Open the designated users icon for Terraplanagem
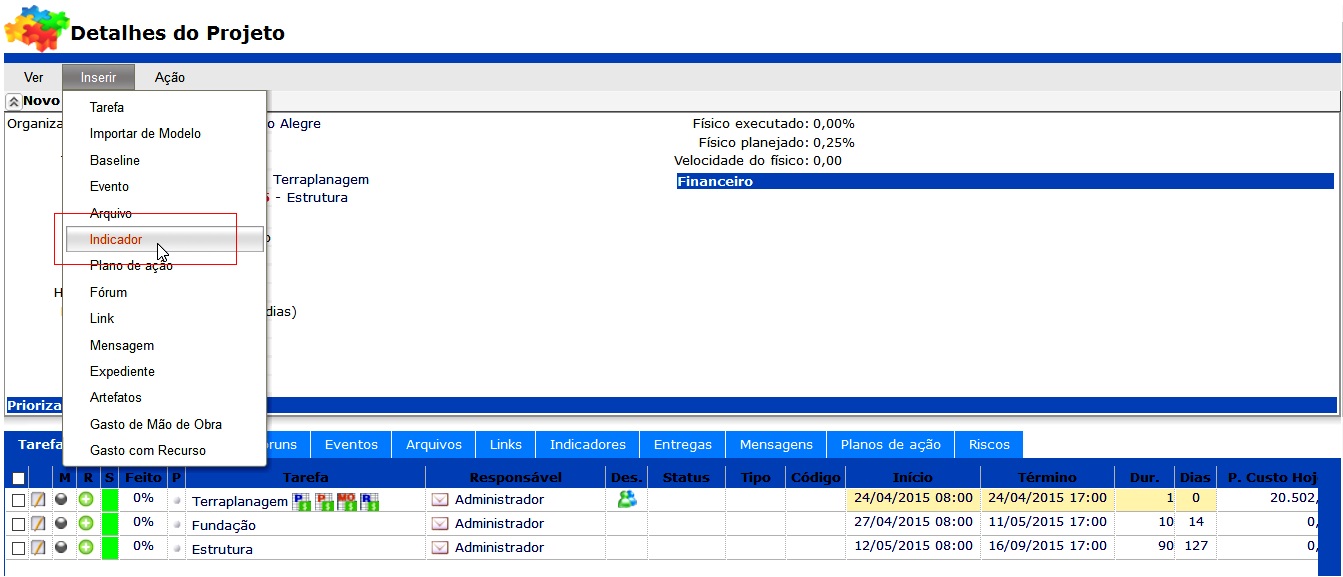 [626, 499]
